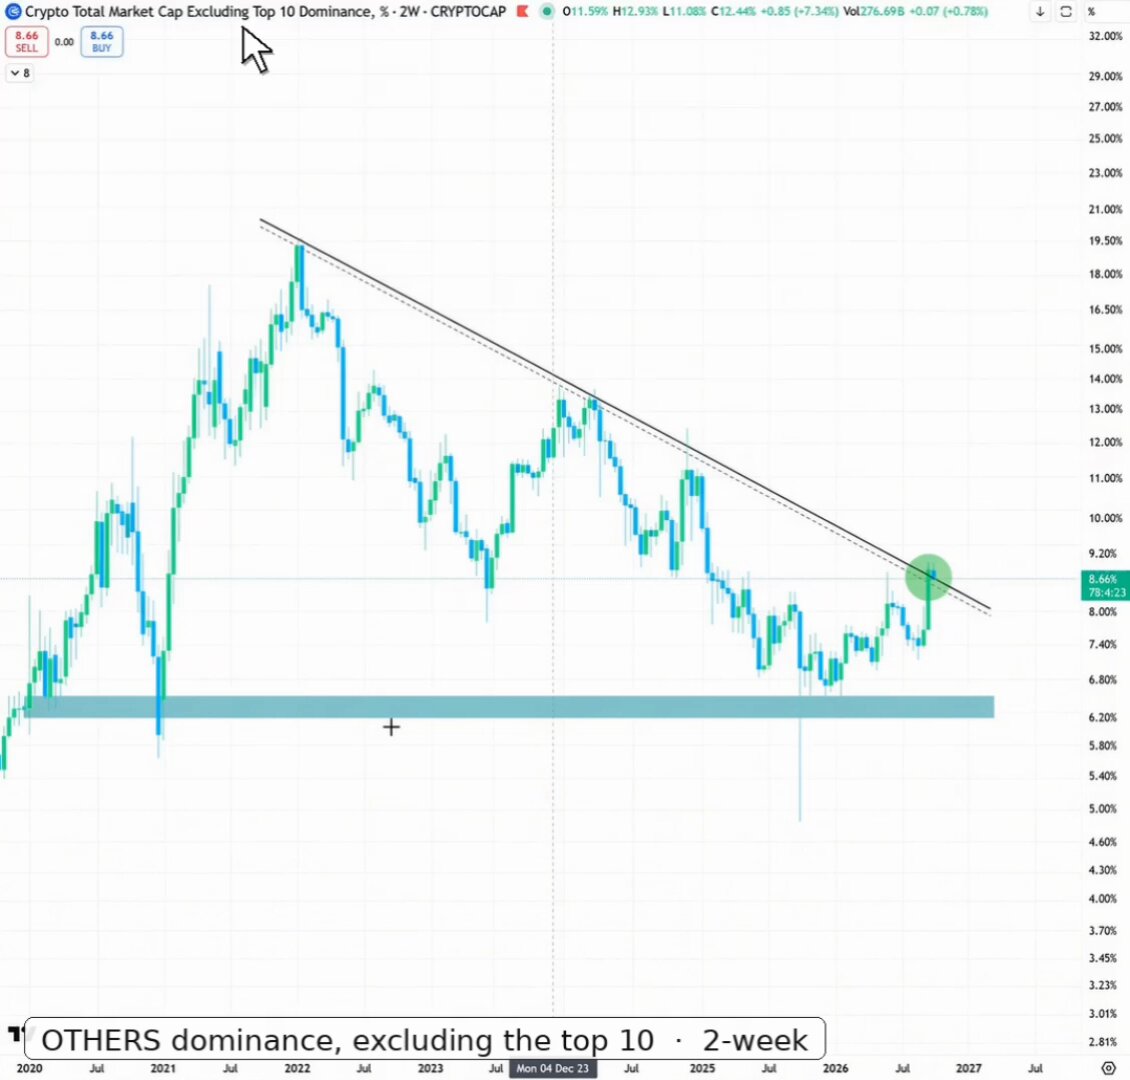Click the 5.00% price scale label
This screenshot has width=1130, height=1080.
point(1105,808)
